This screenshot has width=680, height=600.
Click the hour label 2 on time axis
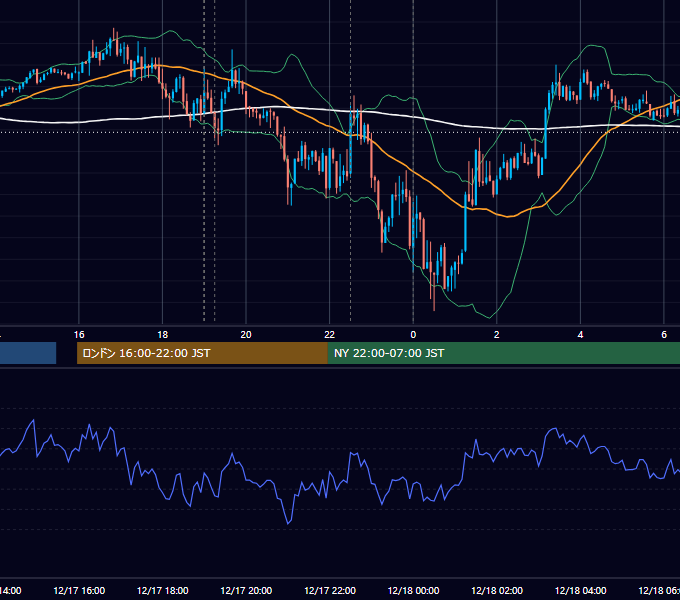tap(497, 335)
